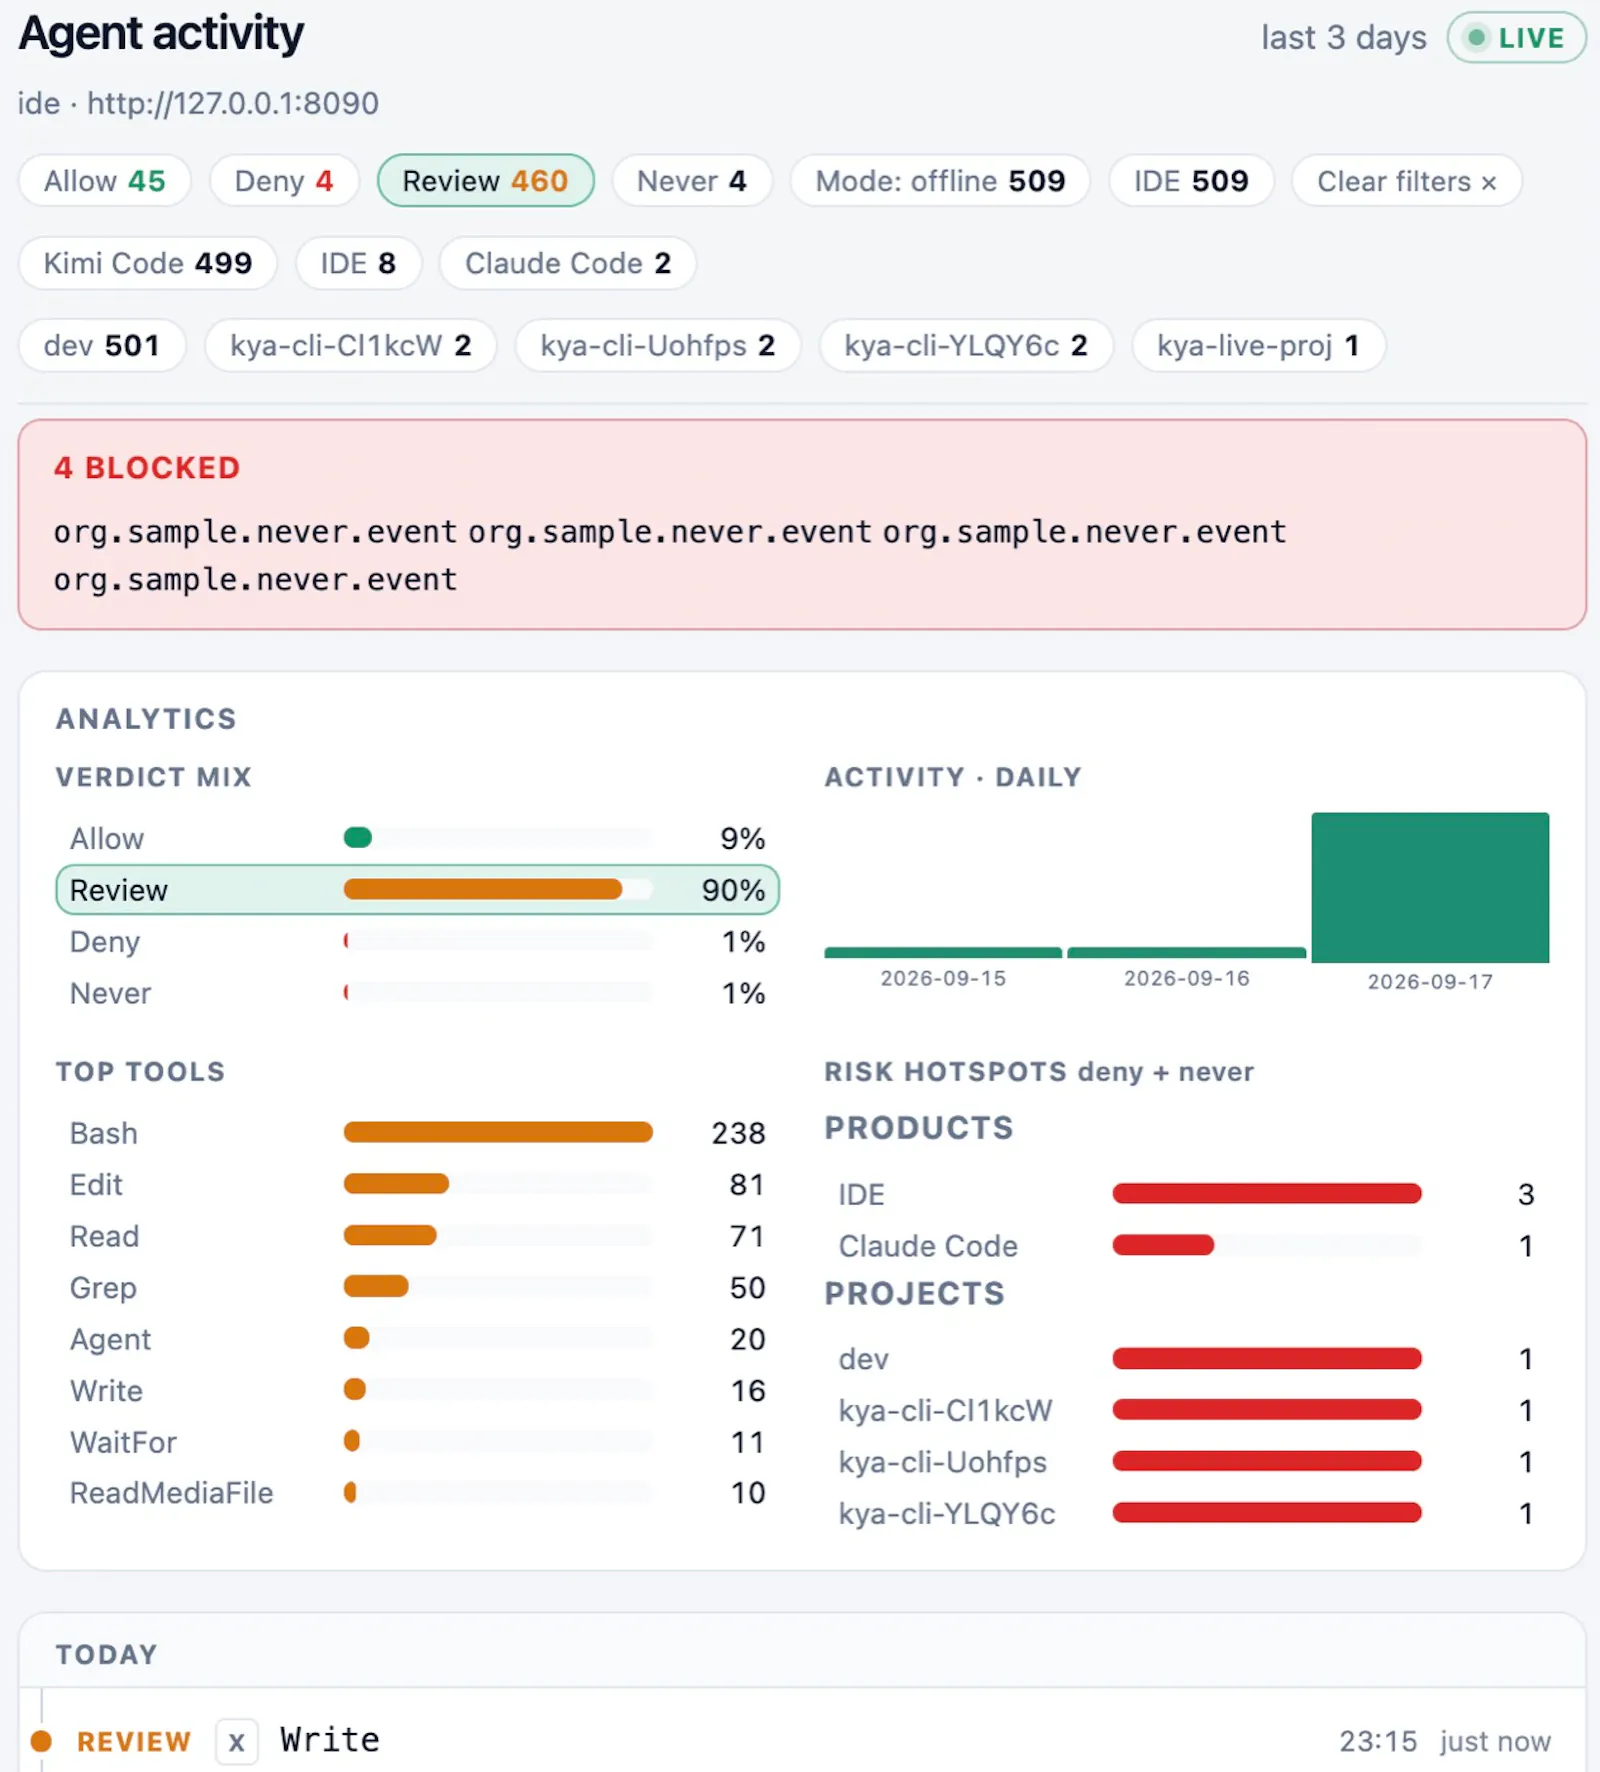Click the 2026-09-16 daily activity bar
This screenshot has width=1600, height=1772.
click(1187, 953)
